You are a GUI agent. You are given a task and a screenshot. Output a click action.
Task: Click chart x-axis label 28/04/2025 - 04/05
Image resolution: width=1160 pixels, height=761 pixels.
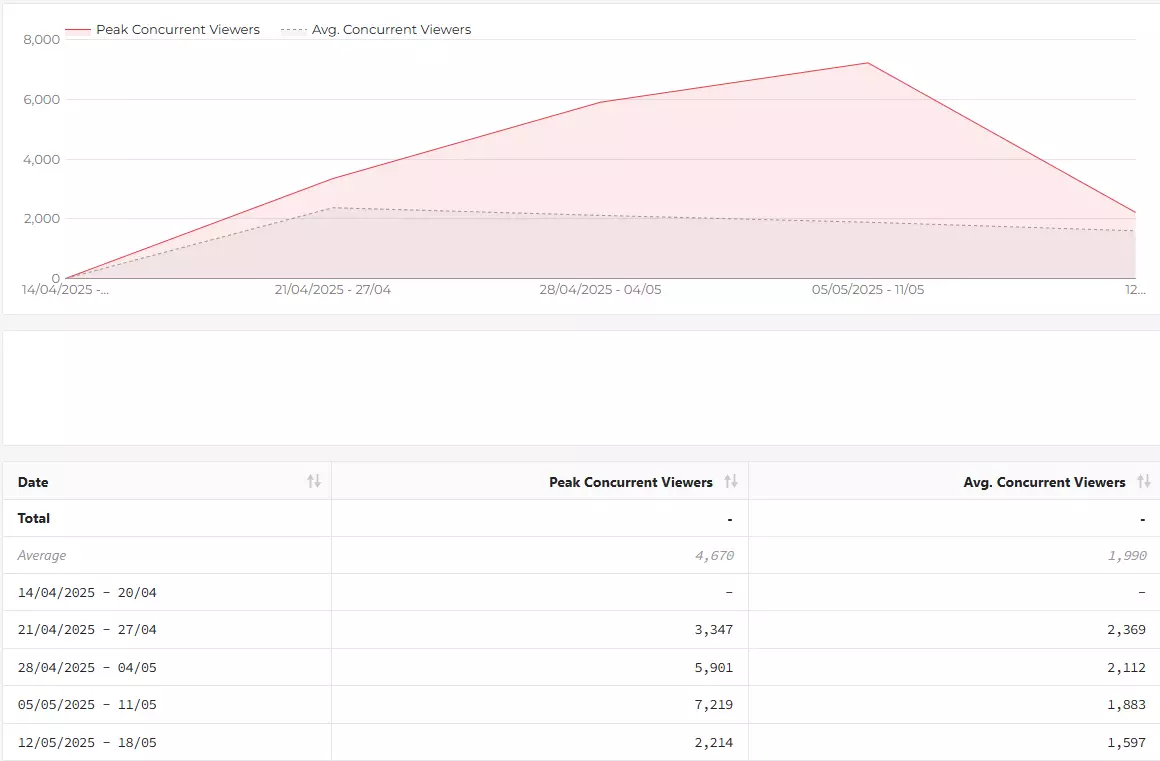tap(600, 290)
